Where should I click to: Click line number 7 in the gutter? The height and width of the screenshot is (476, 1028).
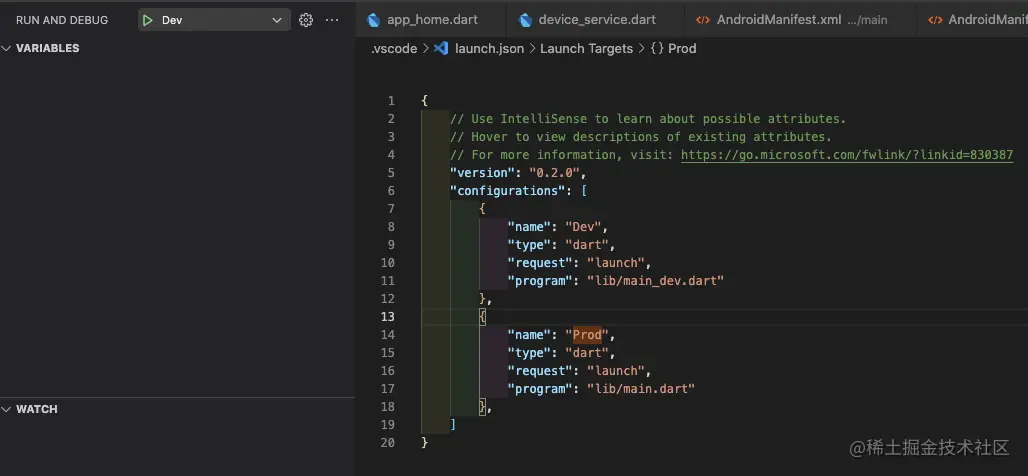click(x=391, y=208)
